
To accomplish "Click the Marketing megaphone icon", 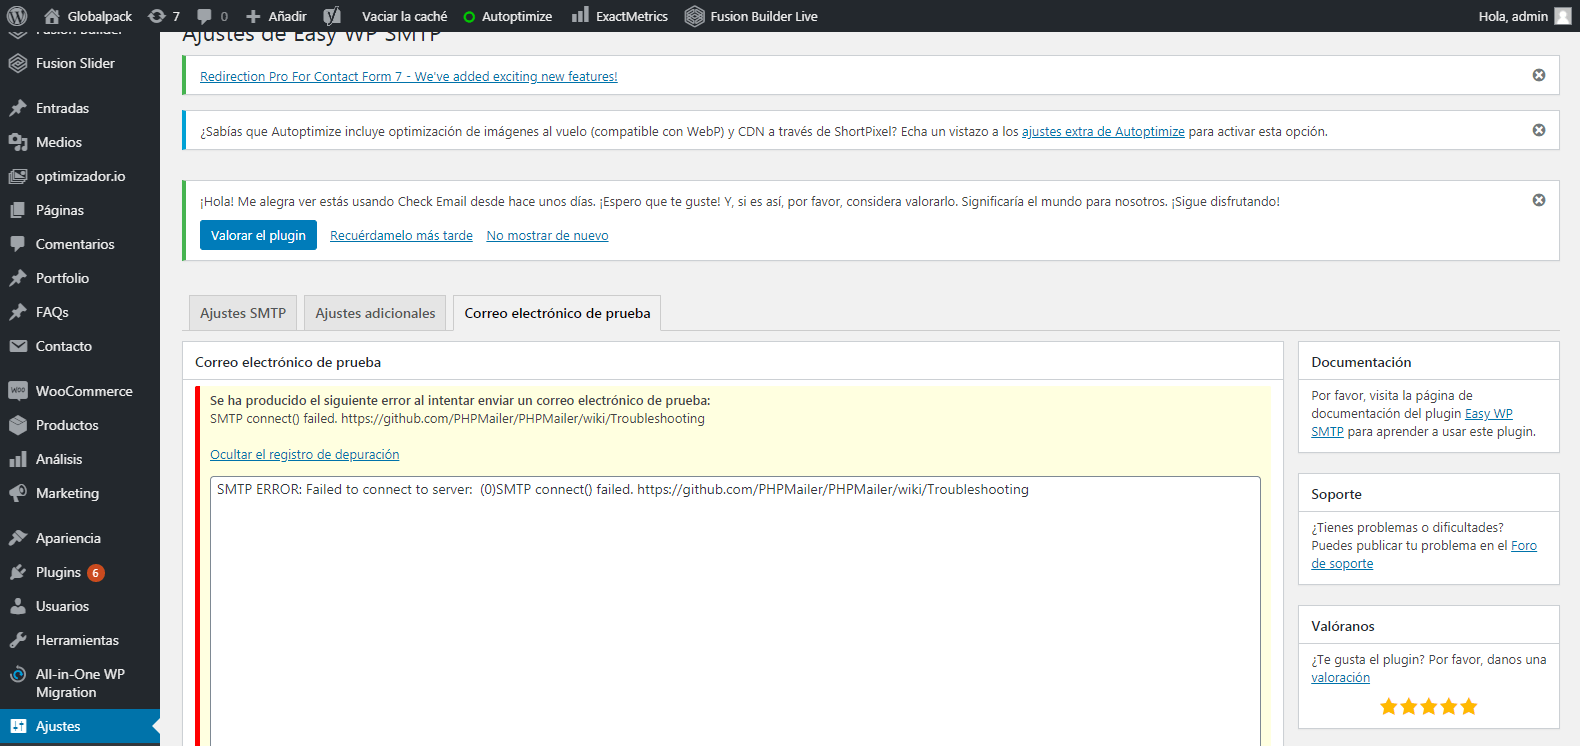I will 18,493.
